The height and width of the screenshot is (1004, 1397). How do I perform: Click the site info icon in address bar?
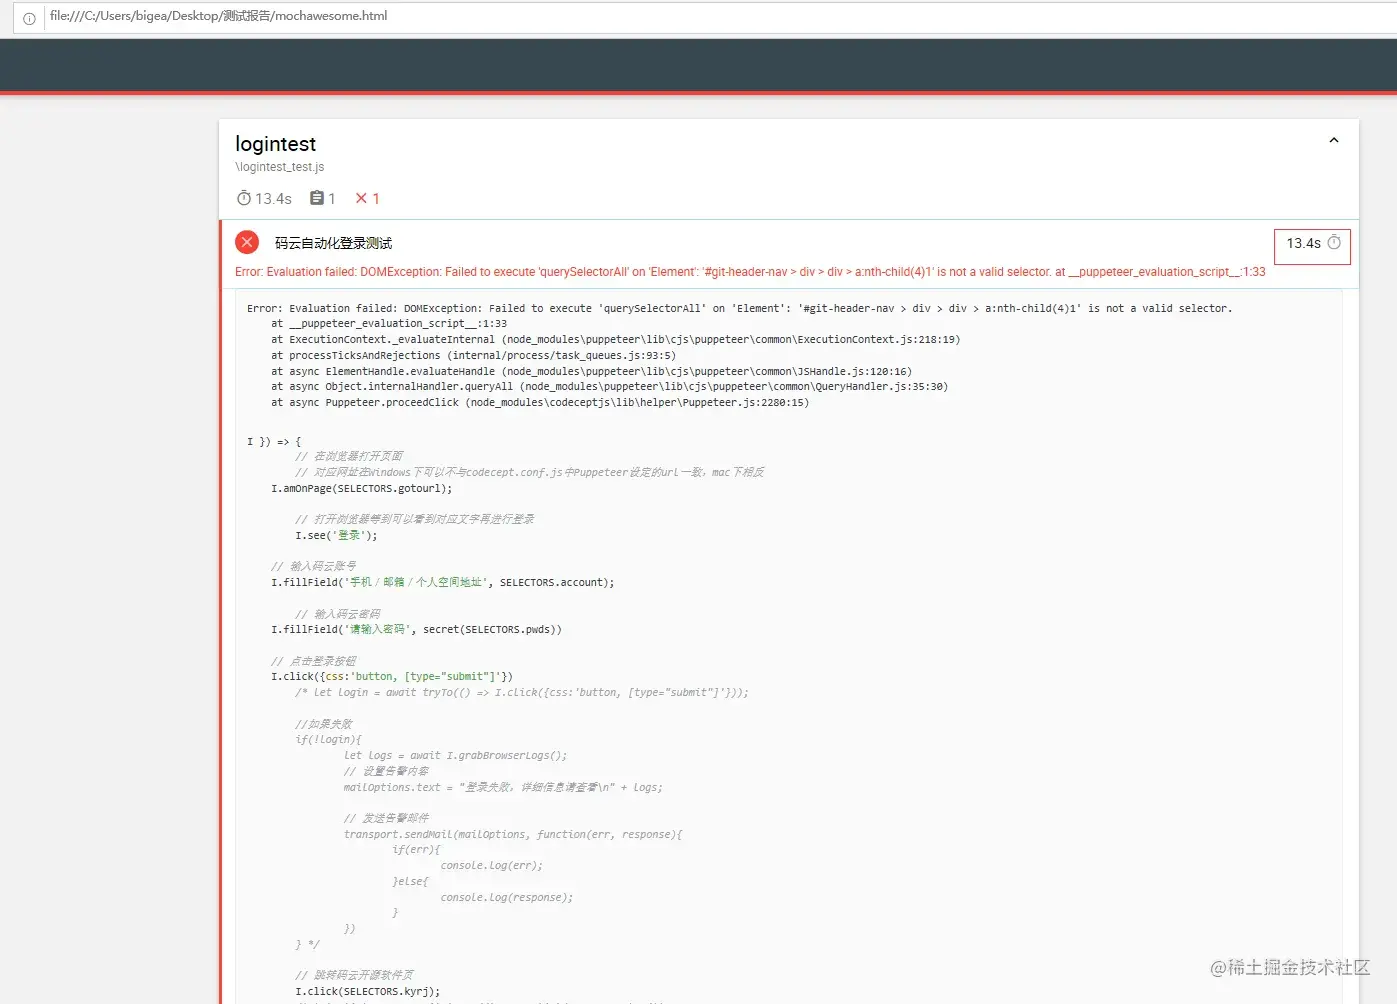(x=29, y=17)
